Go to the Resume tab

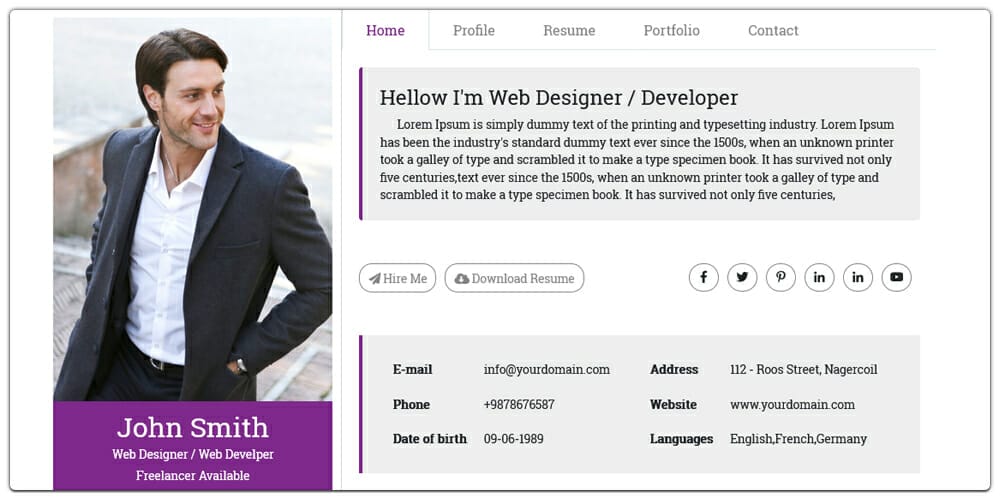coord(569,30)
